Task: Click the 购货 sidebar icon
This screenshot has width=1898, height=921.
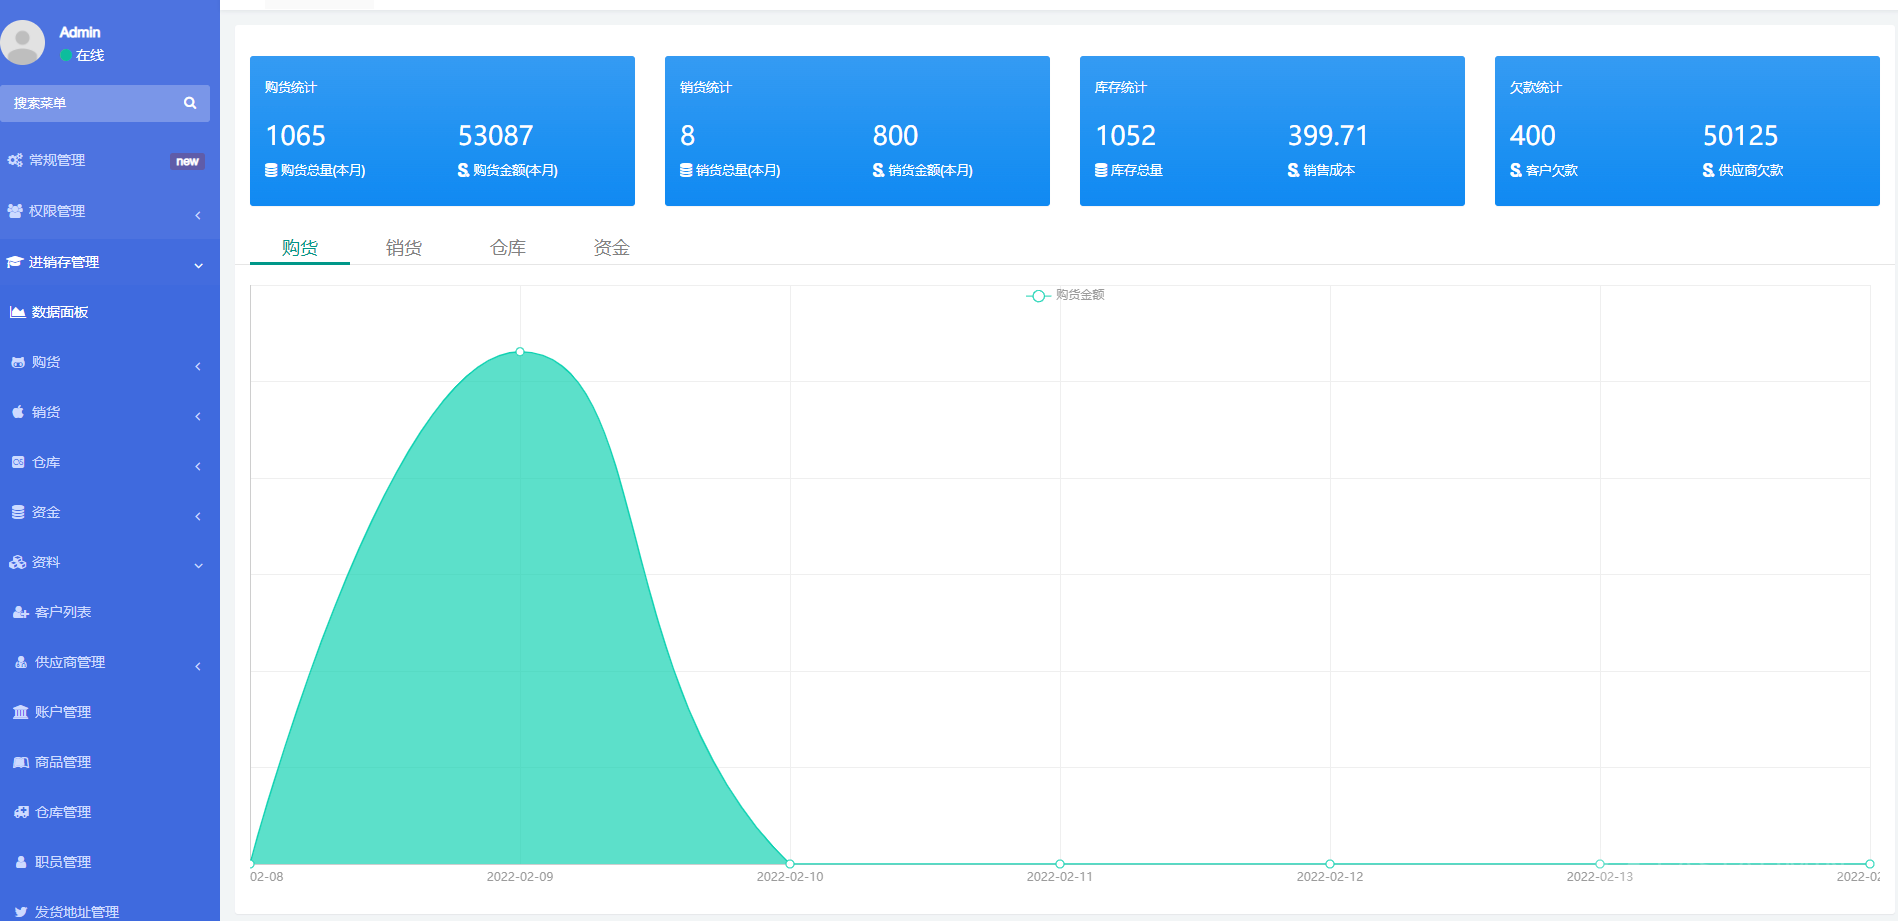Action: [18, 362]
